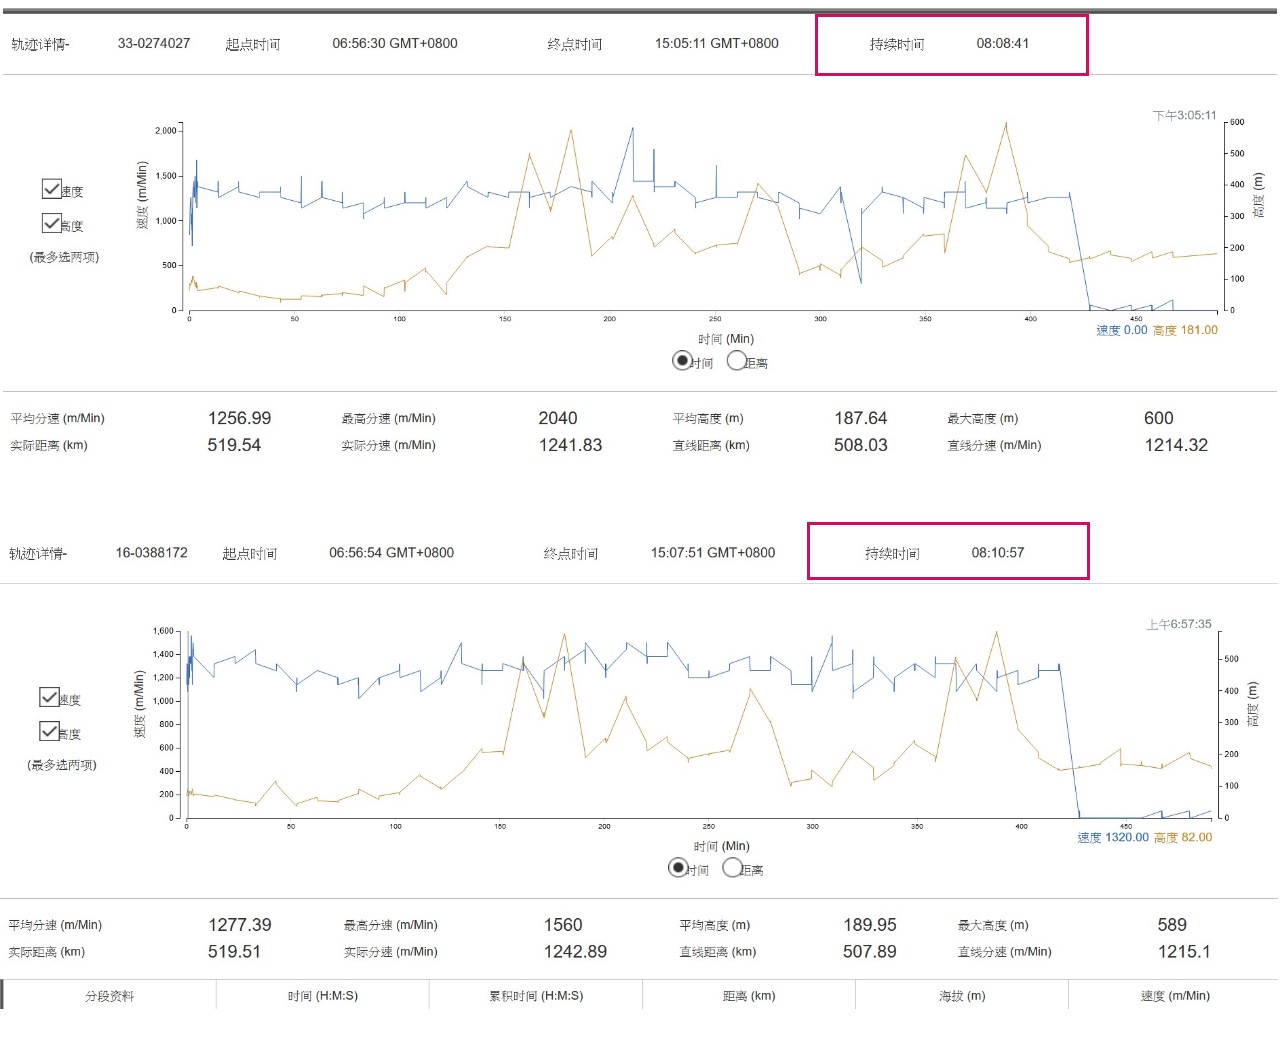Uncheck the 速度 checkbox in the second chart
This screenshot has height=1059, width=1284.
point(49,697)
